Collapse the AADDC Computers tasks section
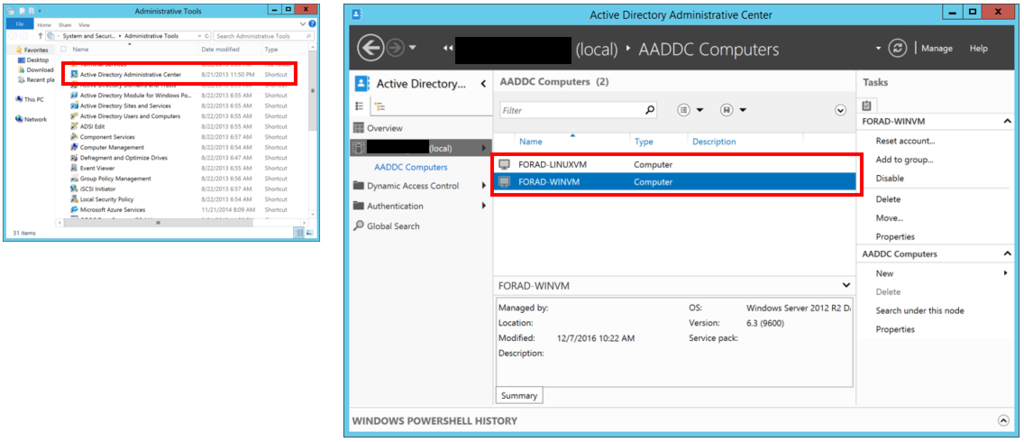The image size is (1024, 442). [x=1006, y=254]
